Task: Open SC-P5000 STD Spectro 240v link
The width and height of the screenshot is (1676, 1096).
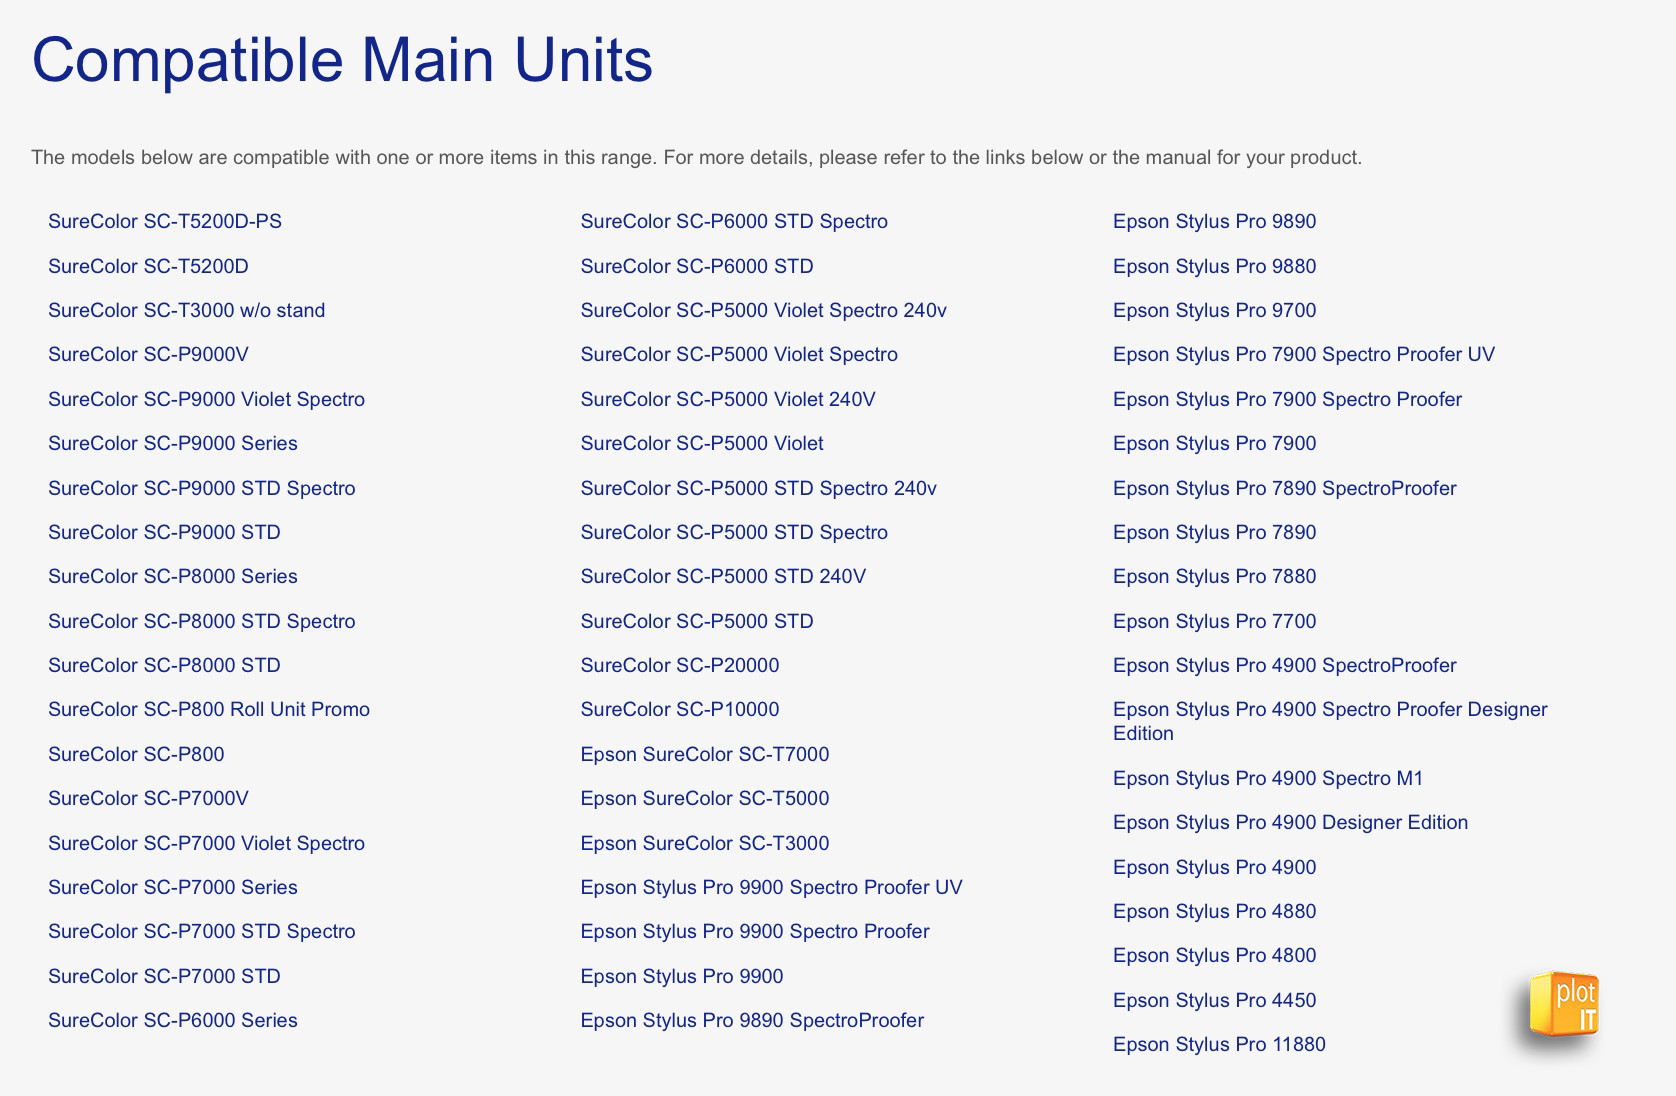Action: coord(758,488)
